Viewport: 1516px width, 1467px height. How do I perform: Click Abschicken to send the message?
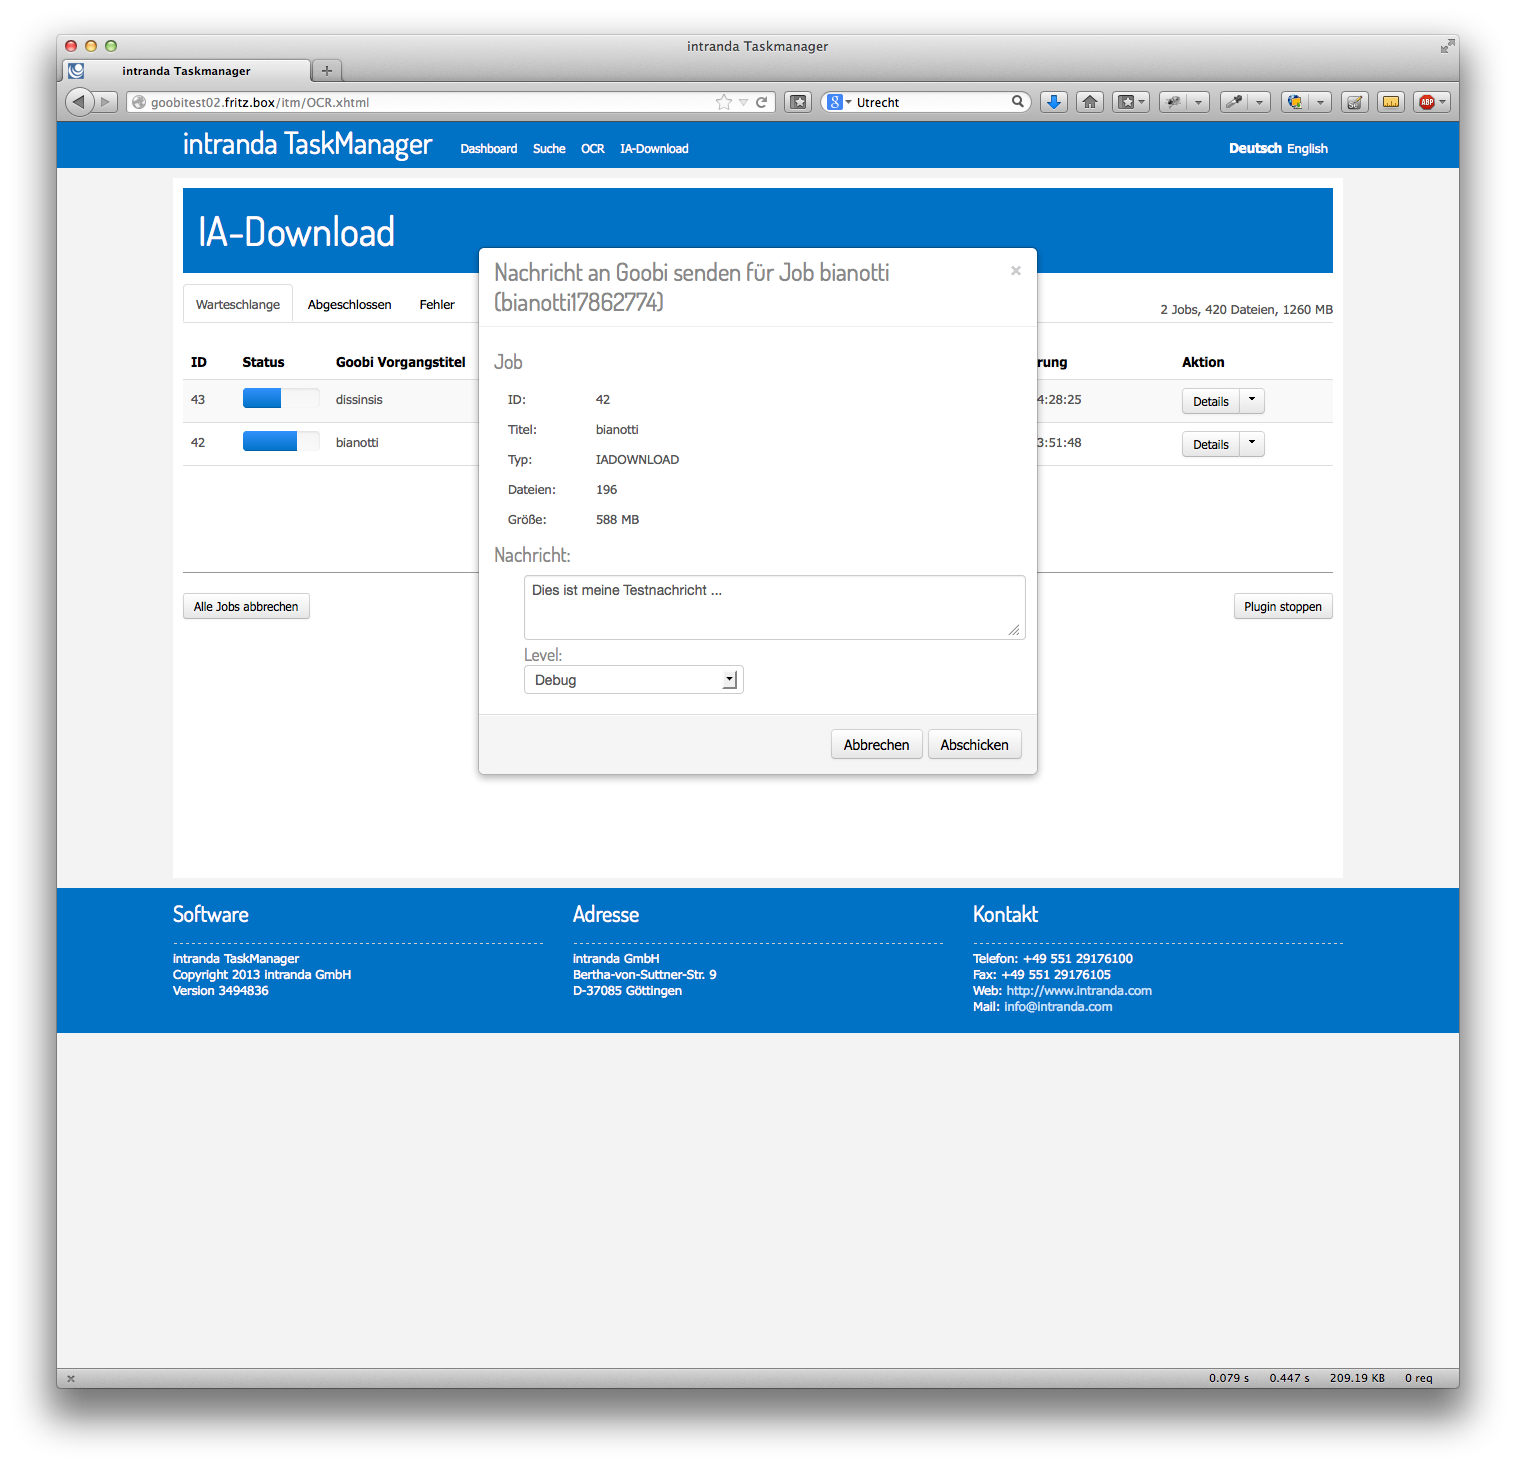[x=975, y=745]
